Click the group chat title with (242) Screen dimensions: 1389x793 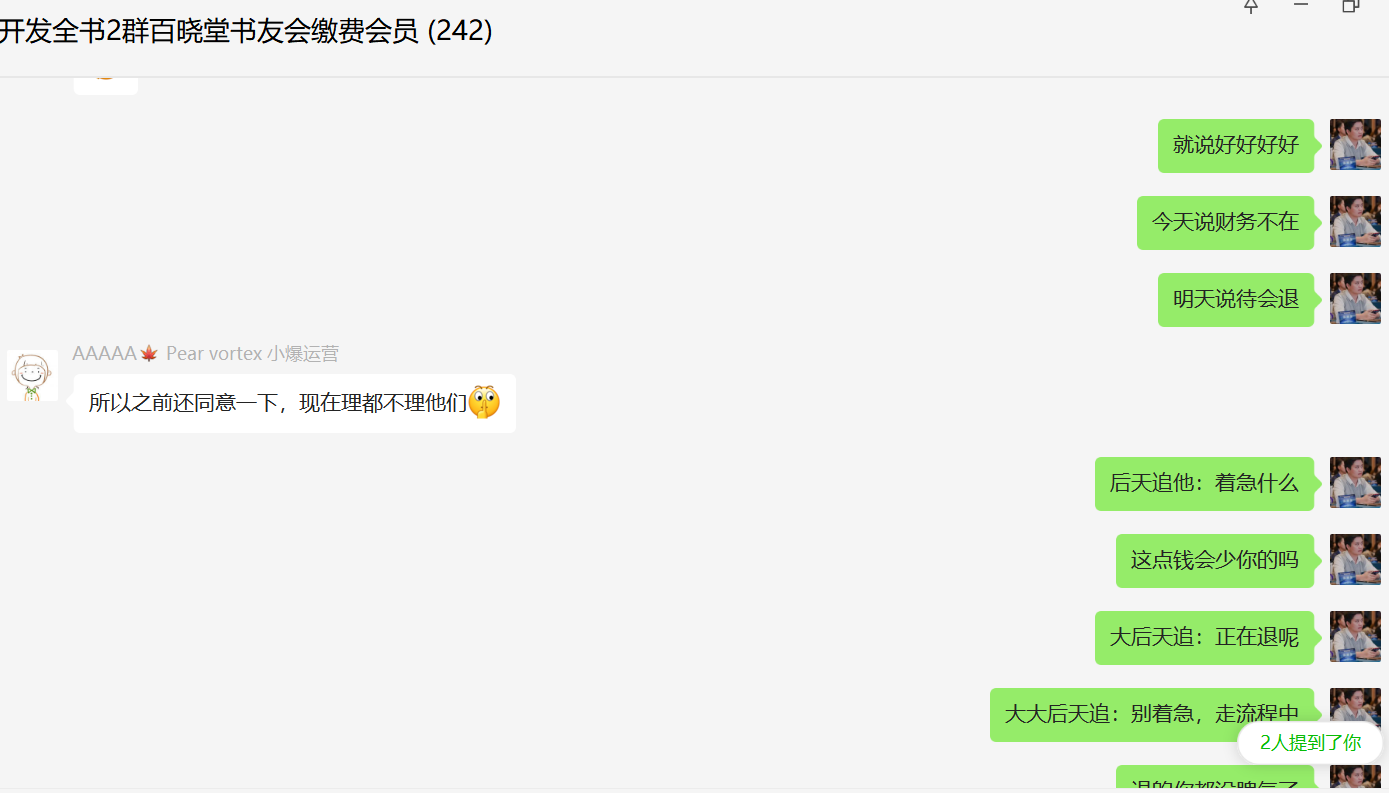click(246, 32)
